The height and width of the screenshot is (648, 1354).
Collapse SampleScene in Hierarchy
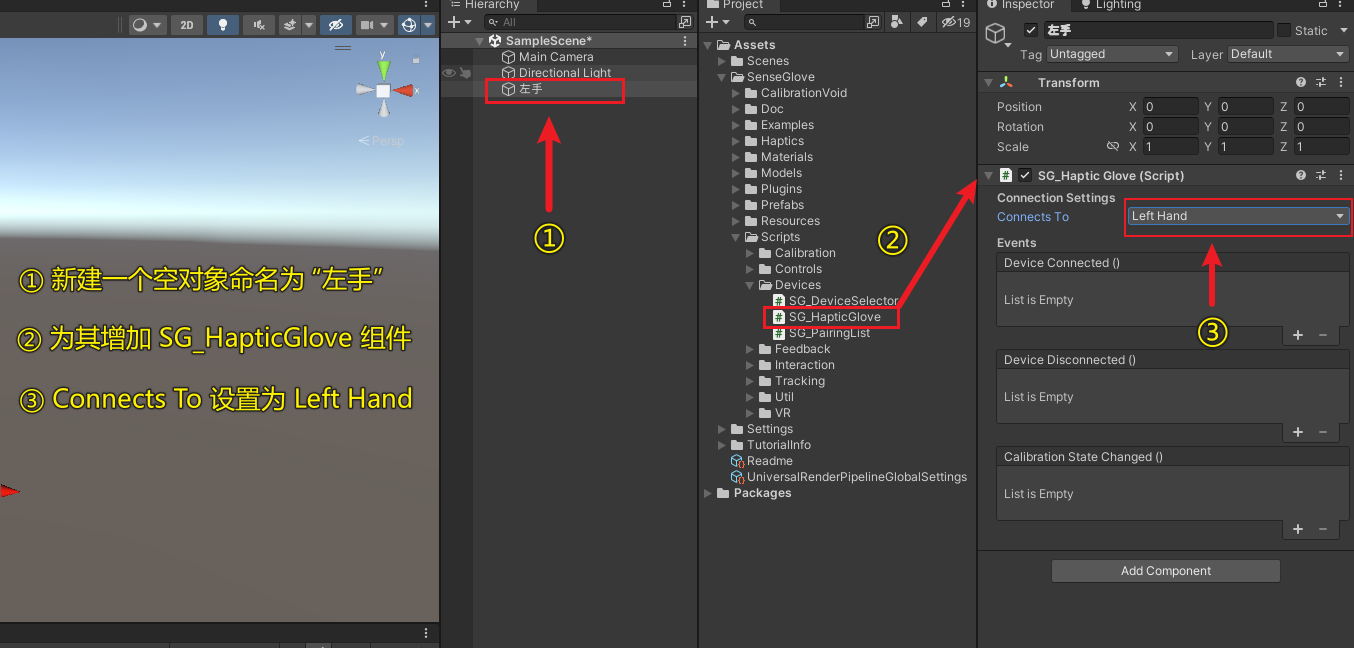coord(480,41)
